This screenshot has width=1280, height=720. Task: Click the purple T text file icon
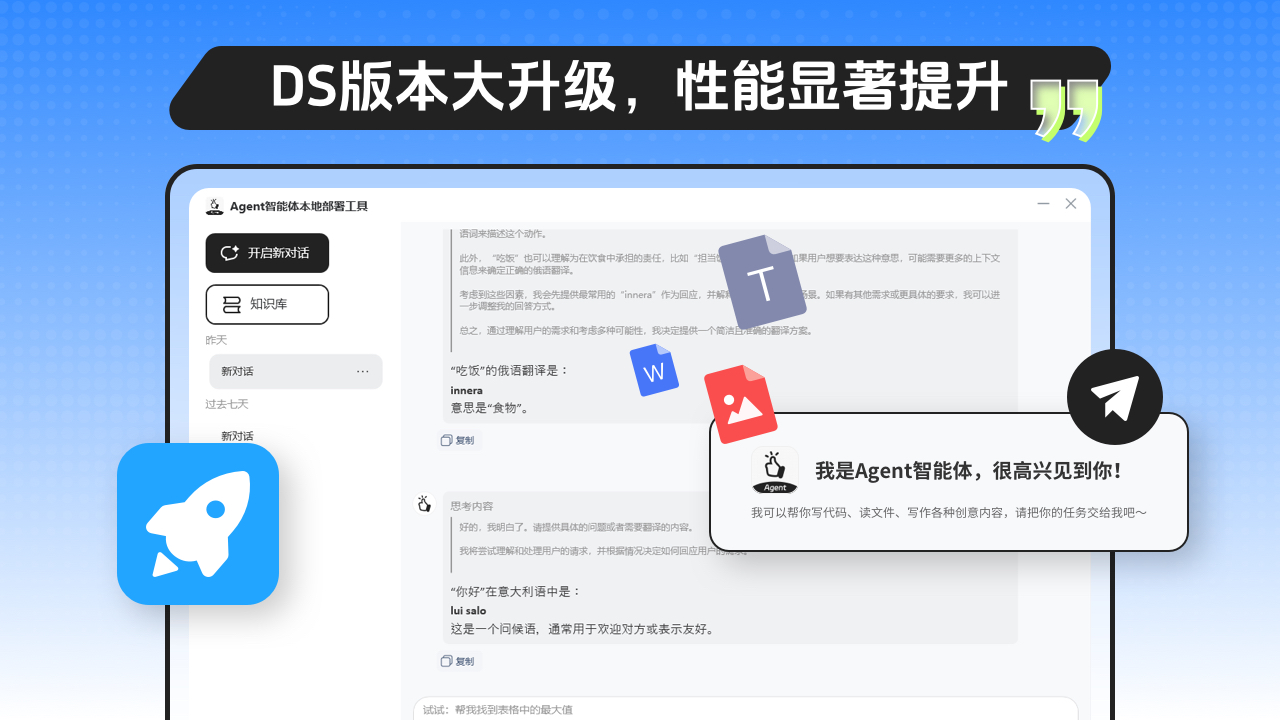point(764,281)
